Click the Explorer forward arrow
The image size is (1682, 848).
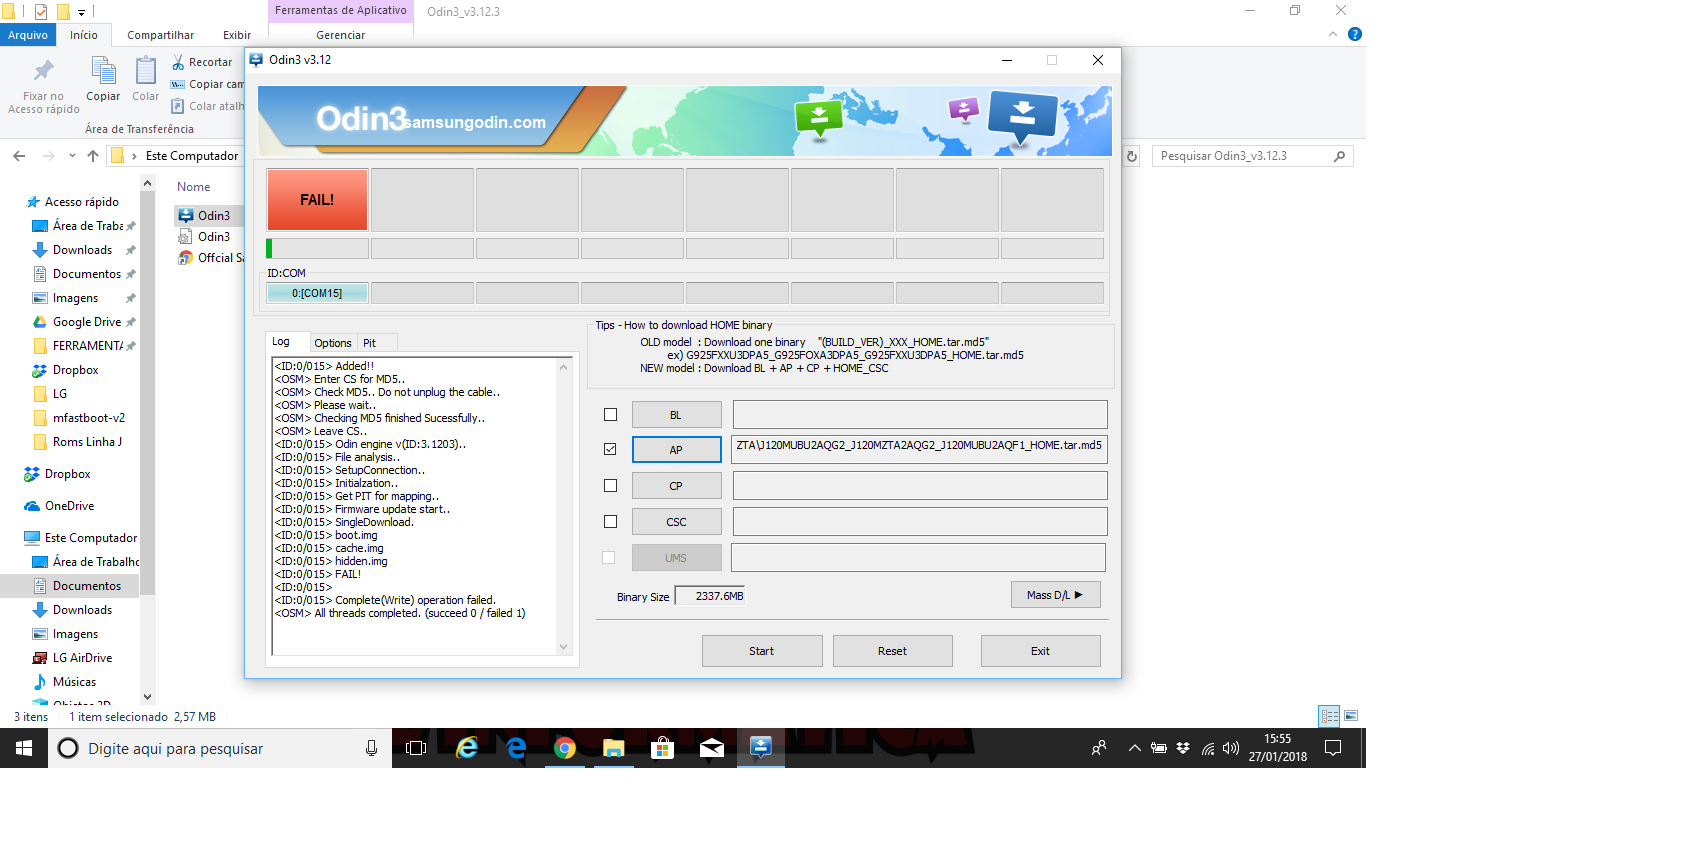(48, 156)
